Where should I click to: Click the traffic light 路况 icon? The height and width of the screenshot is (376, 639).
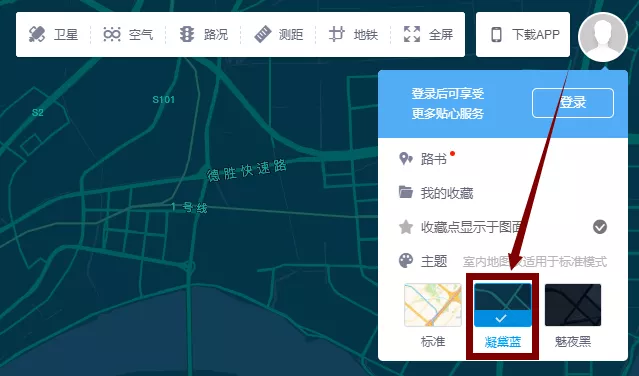[x=187, y=34]
